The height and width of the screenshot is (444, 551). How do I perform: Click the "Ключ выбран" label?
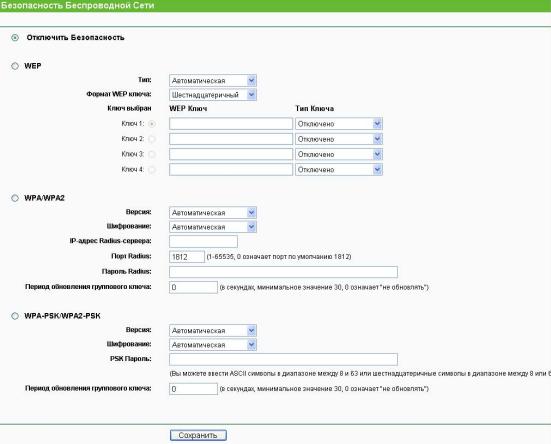coord(129,109)
